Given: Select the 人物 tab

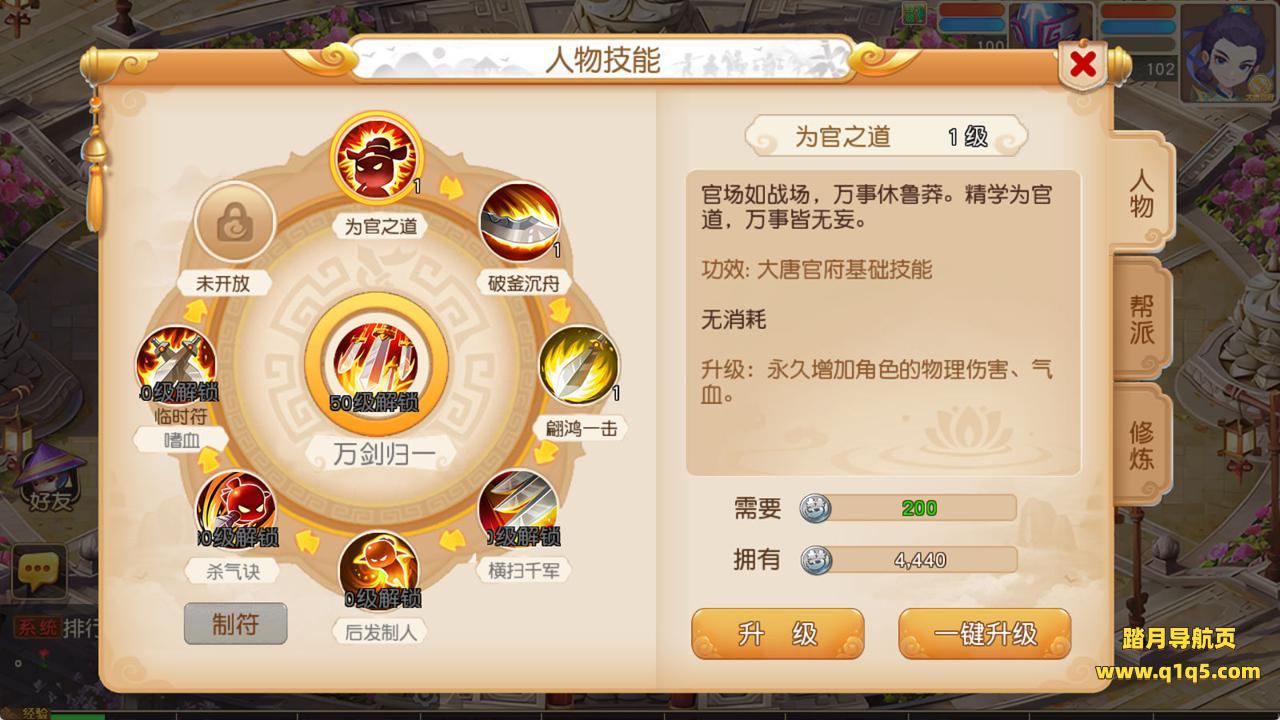Looking at the screenshot, I should [1141, 192].
